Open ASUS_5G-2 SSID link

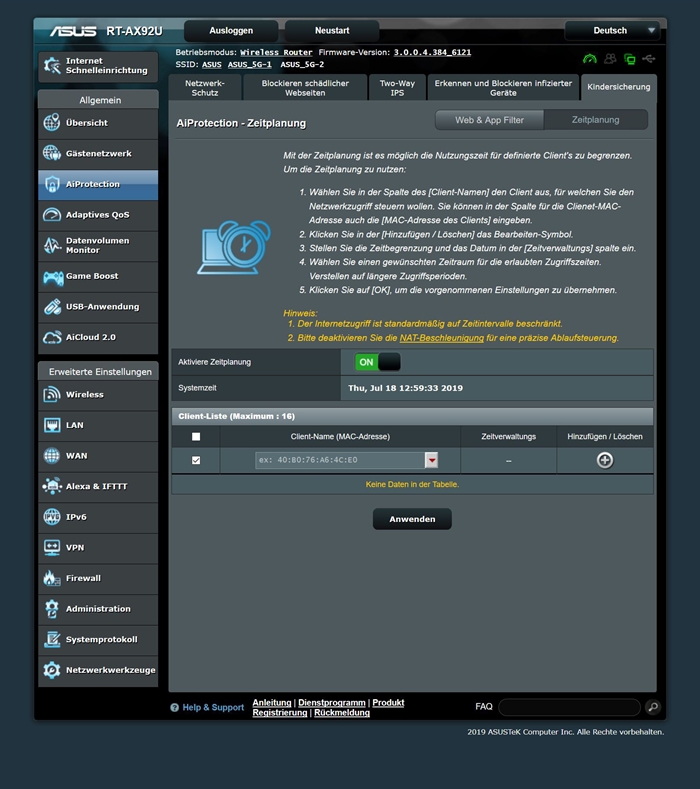tap(302, 64)
